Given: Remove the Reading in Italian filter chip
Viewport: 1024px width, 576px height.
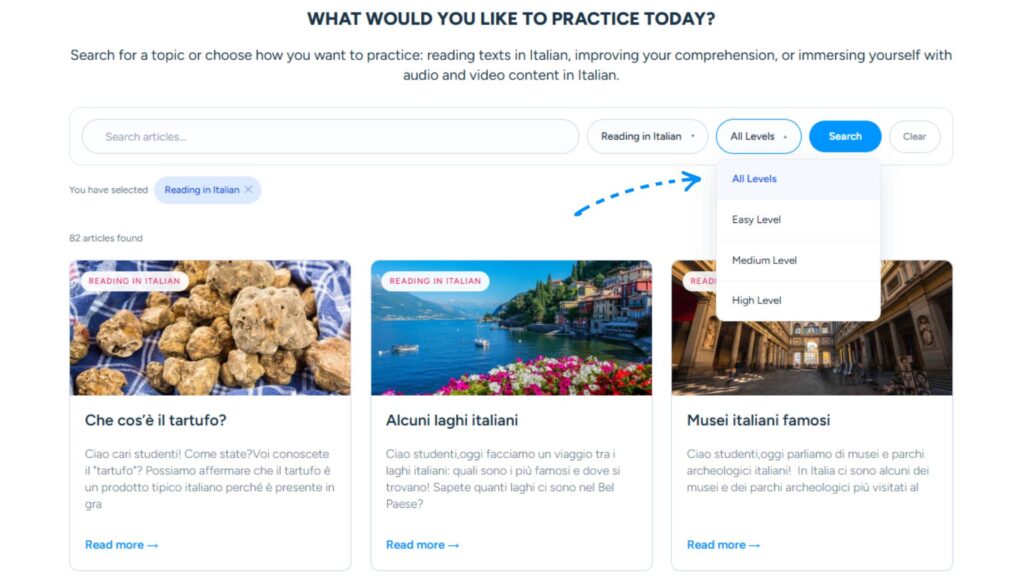Looking at the screenshot, I should click(x=248, y=190).
